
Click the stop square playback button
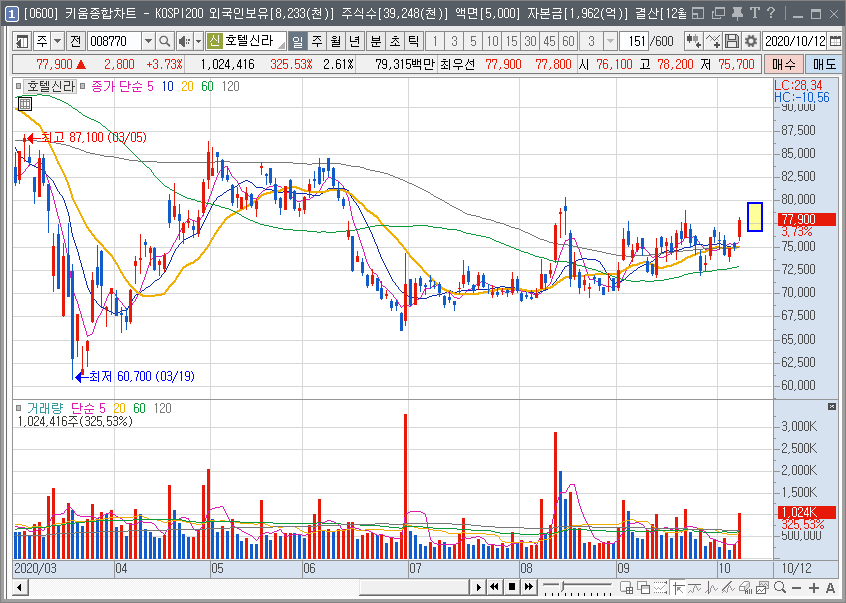click(x=512, y=587)
